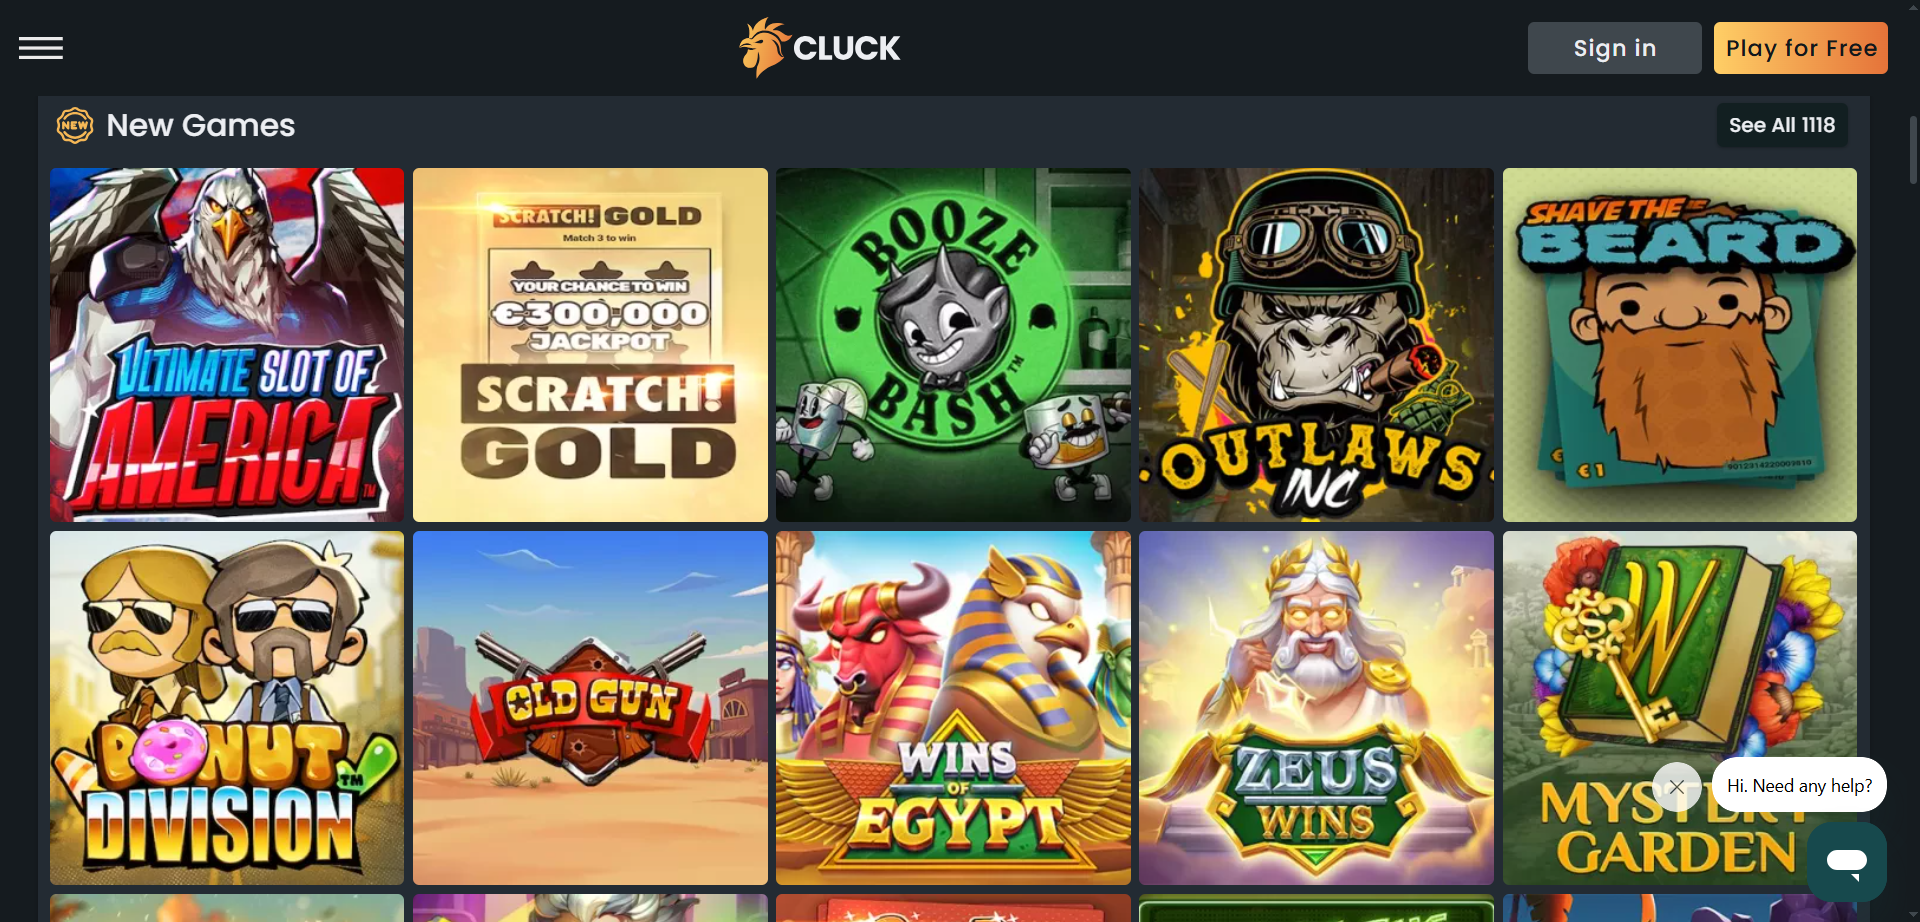1920x922 pixels.
Task: Open the hamburger navigation menu
Action: pos(41,48)
